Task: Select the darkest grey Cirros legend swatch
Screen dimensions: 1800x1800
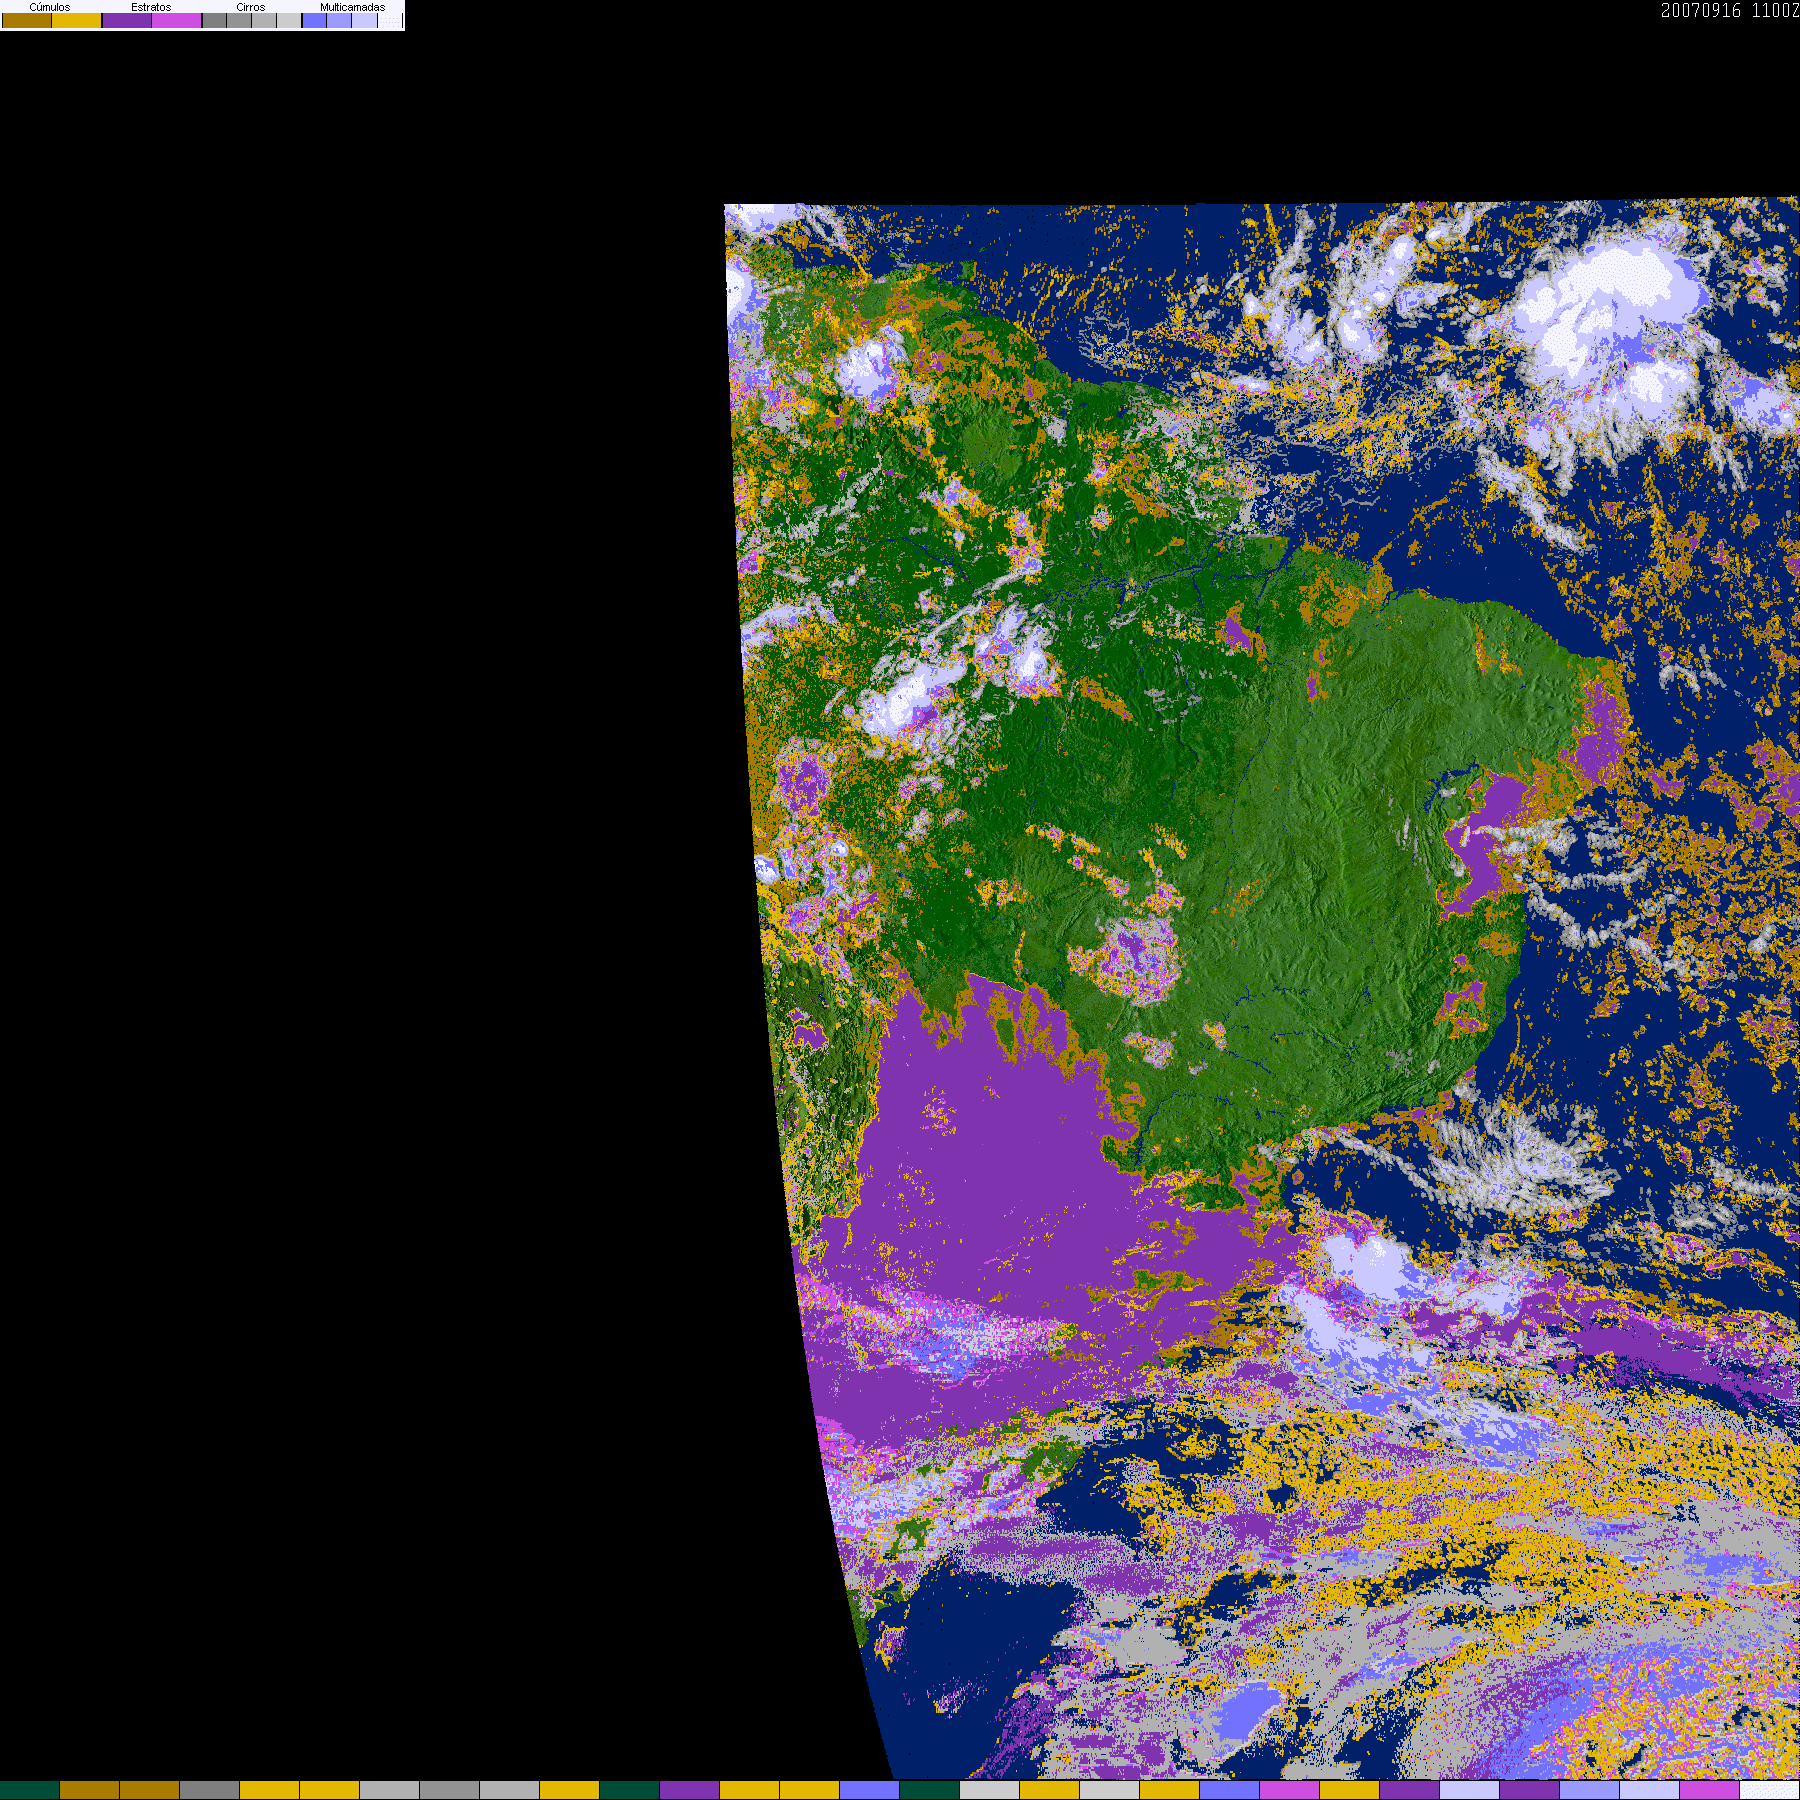Action: 214,20
